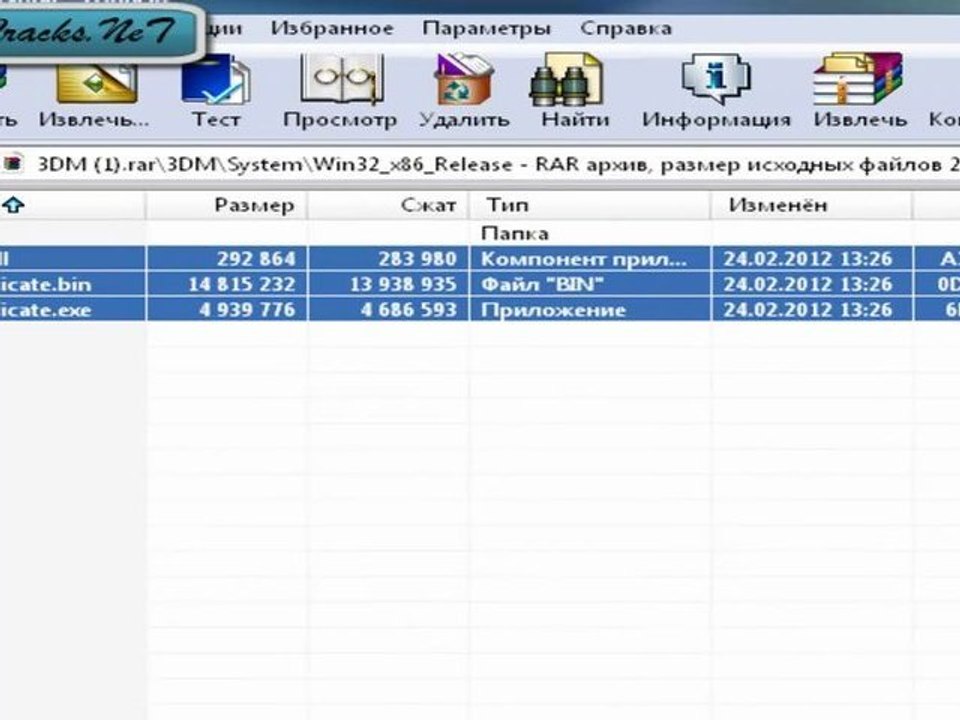Select the file row ending in icate.exe

(x=480, y=310)
